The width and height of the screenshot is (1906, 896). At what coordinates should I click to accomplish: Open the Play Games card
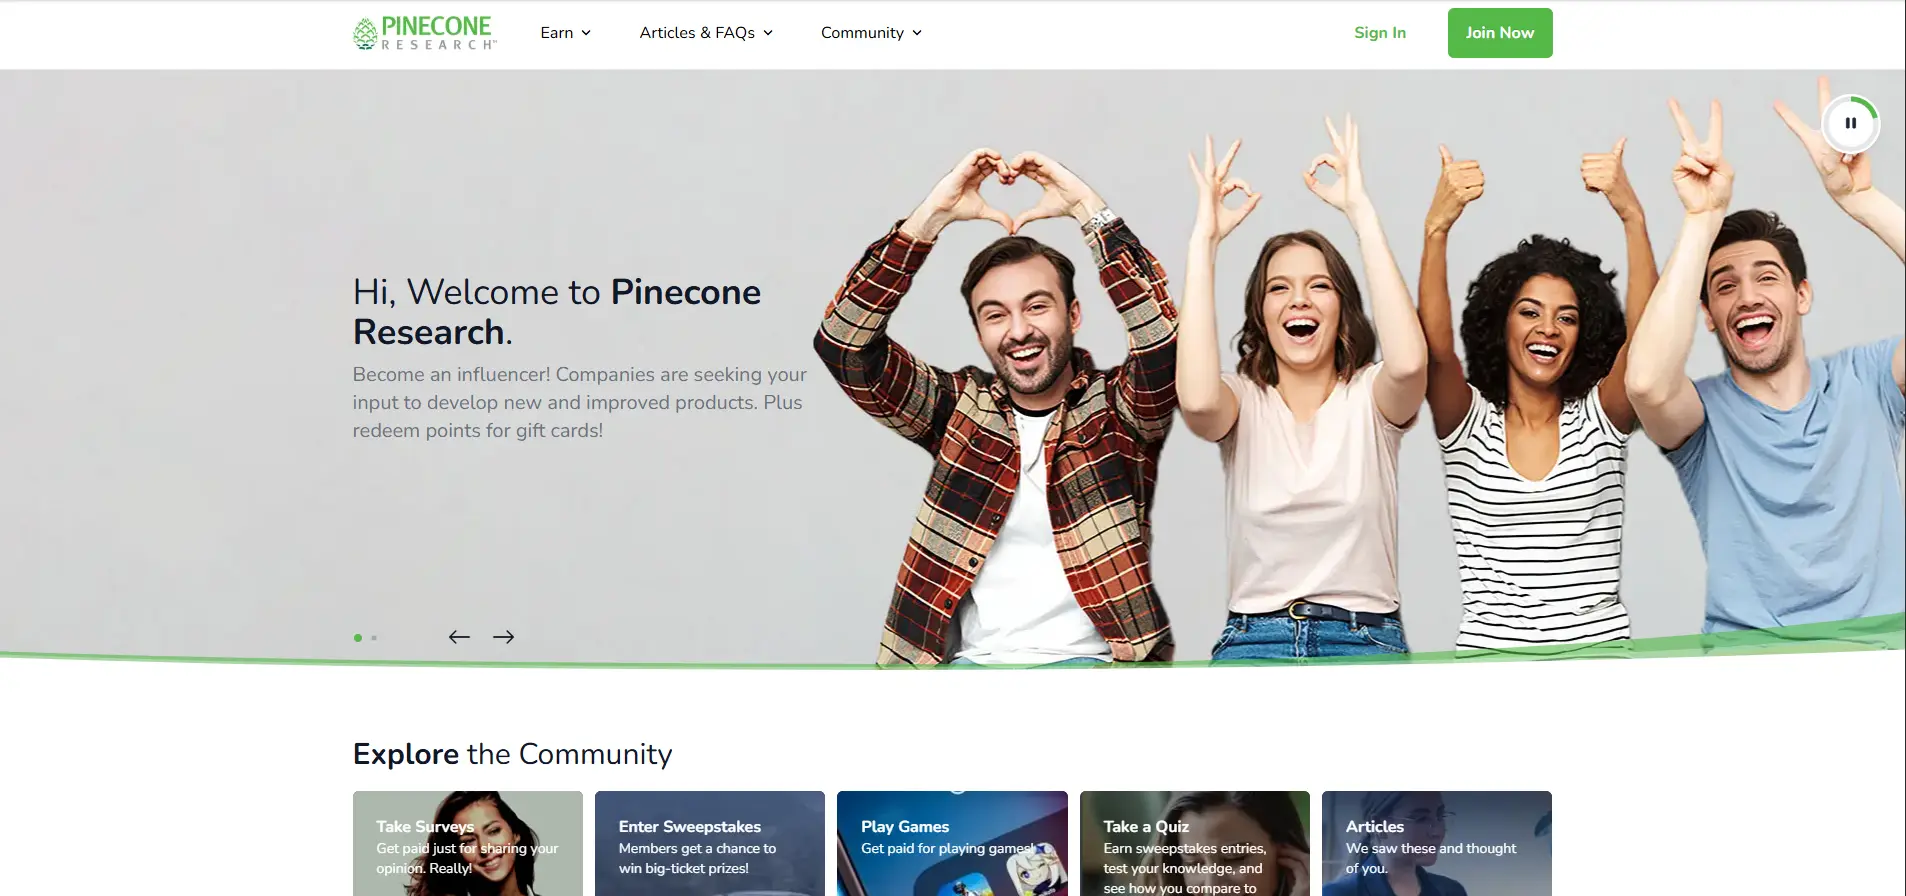[952, 843]
